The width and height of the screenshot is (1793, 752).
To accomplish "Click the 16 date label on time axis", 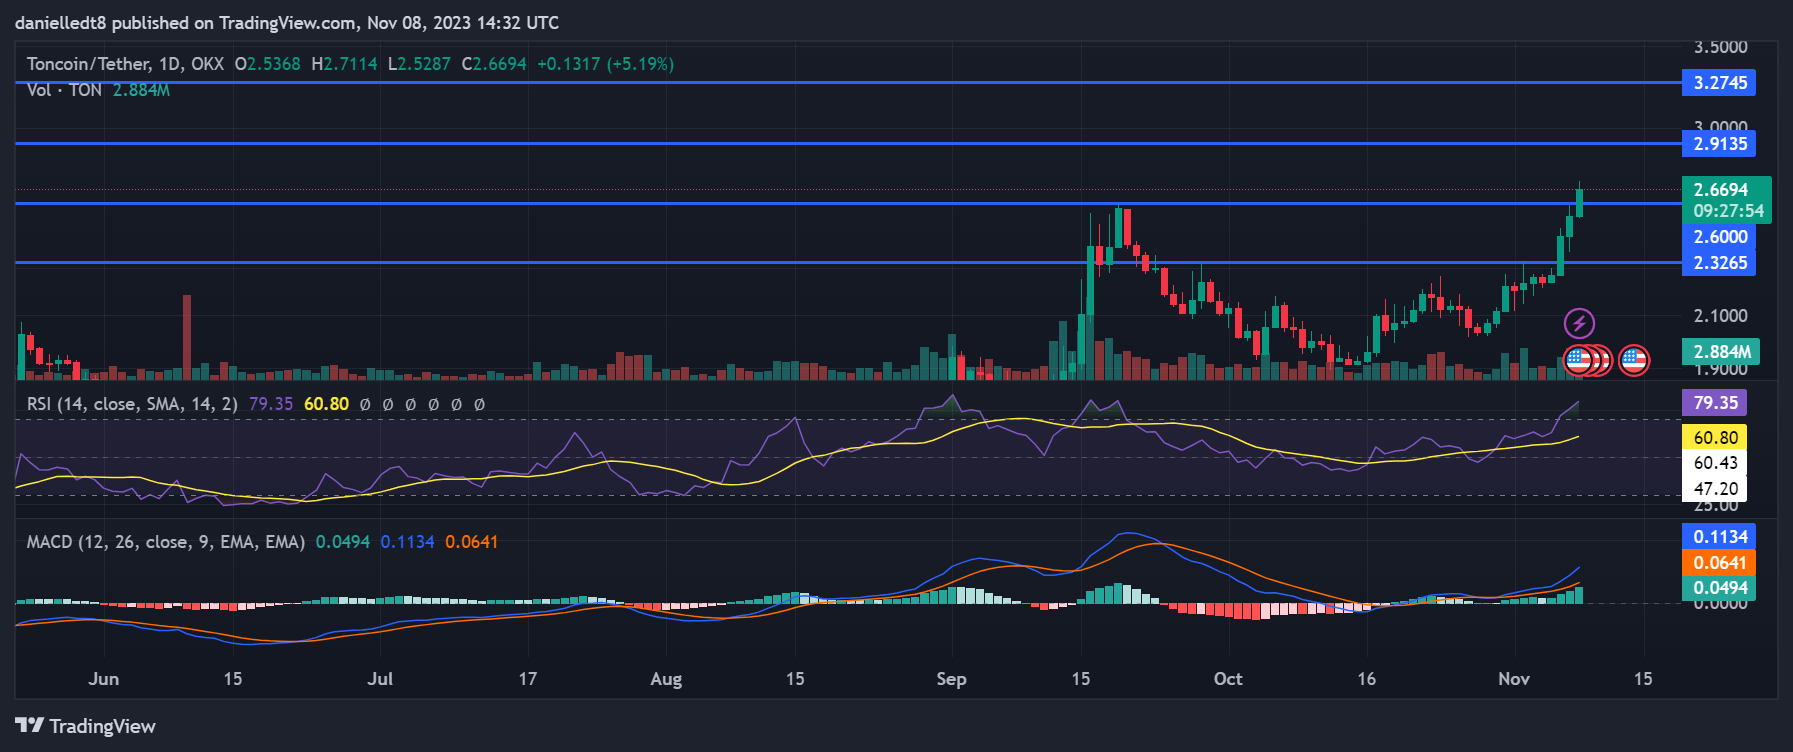I will (x=1367, y=679).
